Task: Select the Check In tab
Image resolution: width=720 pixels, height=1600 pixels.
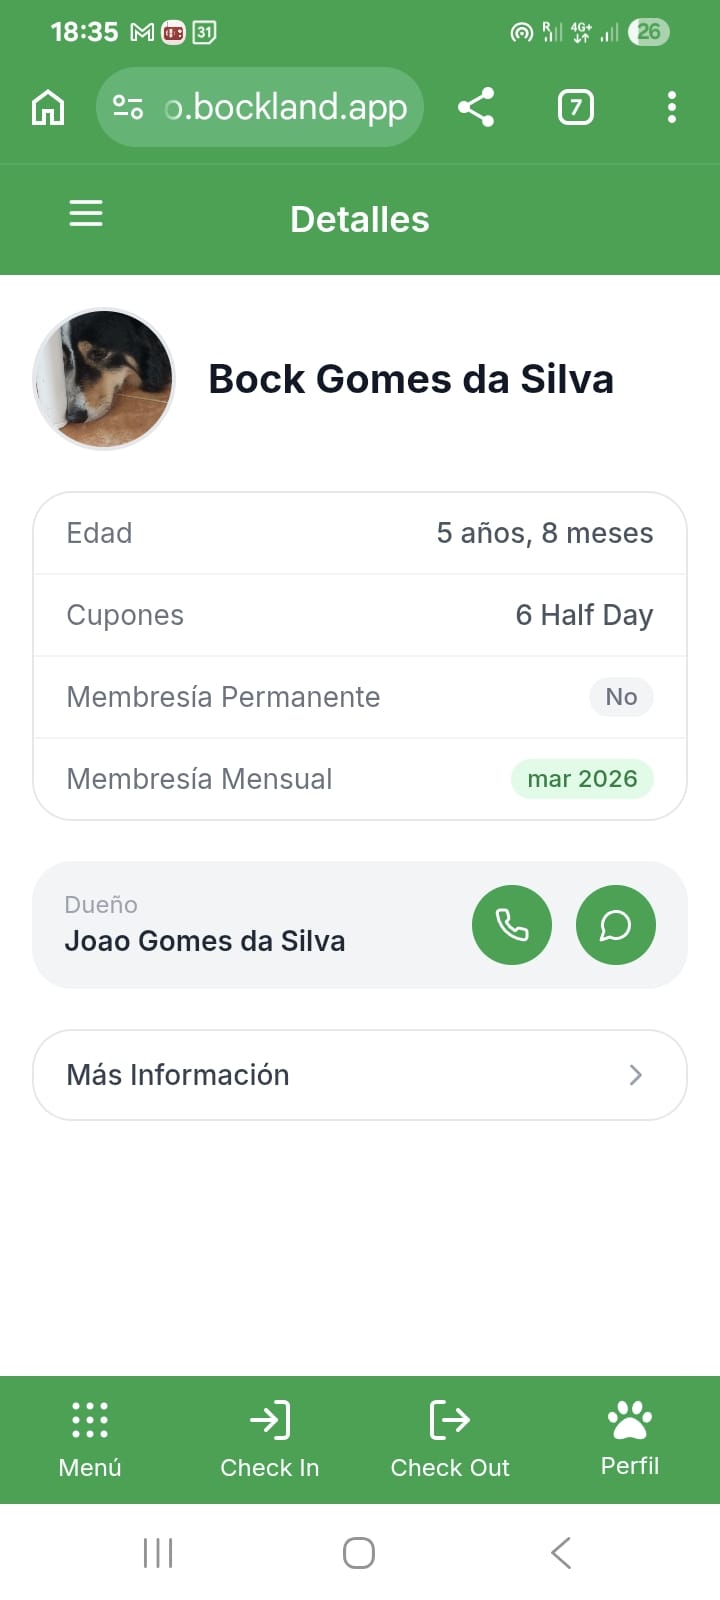Action: click(270, 1439)
